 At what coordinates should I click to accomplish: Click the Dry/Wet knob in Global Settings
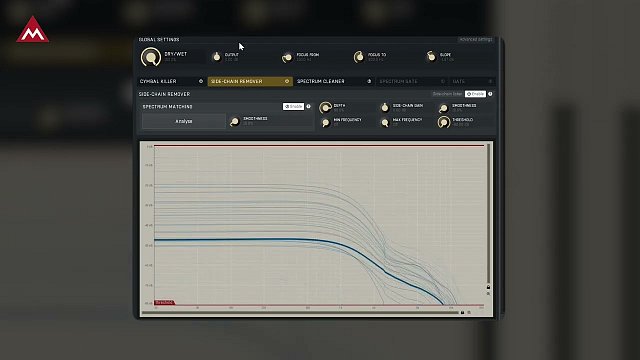coord(151,57)
